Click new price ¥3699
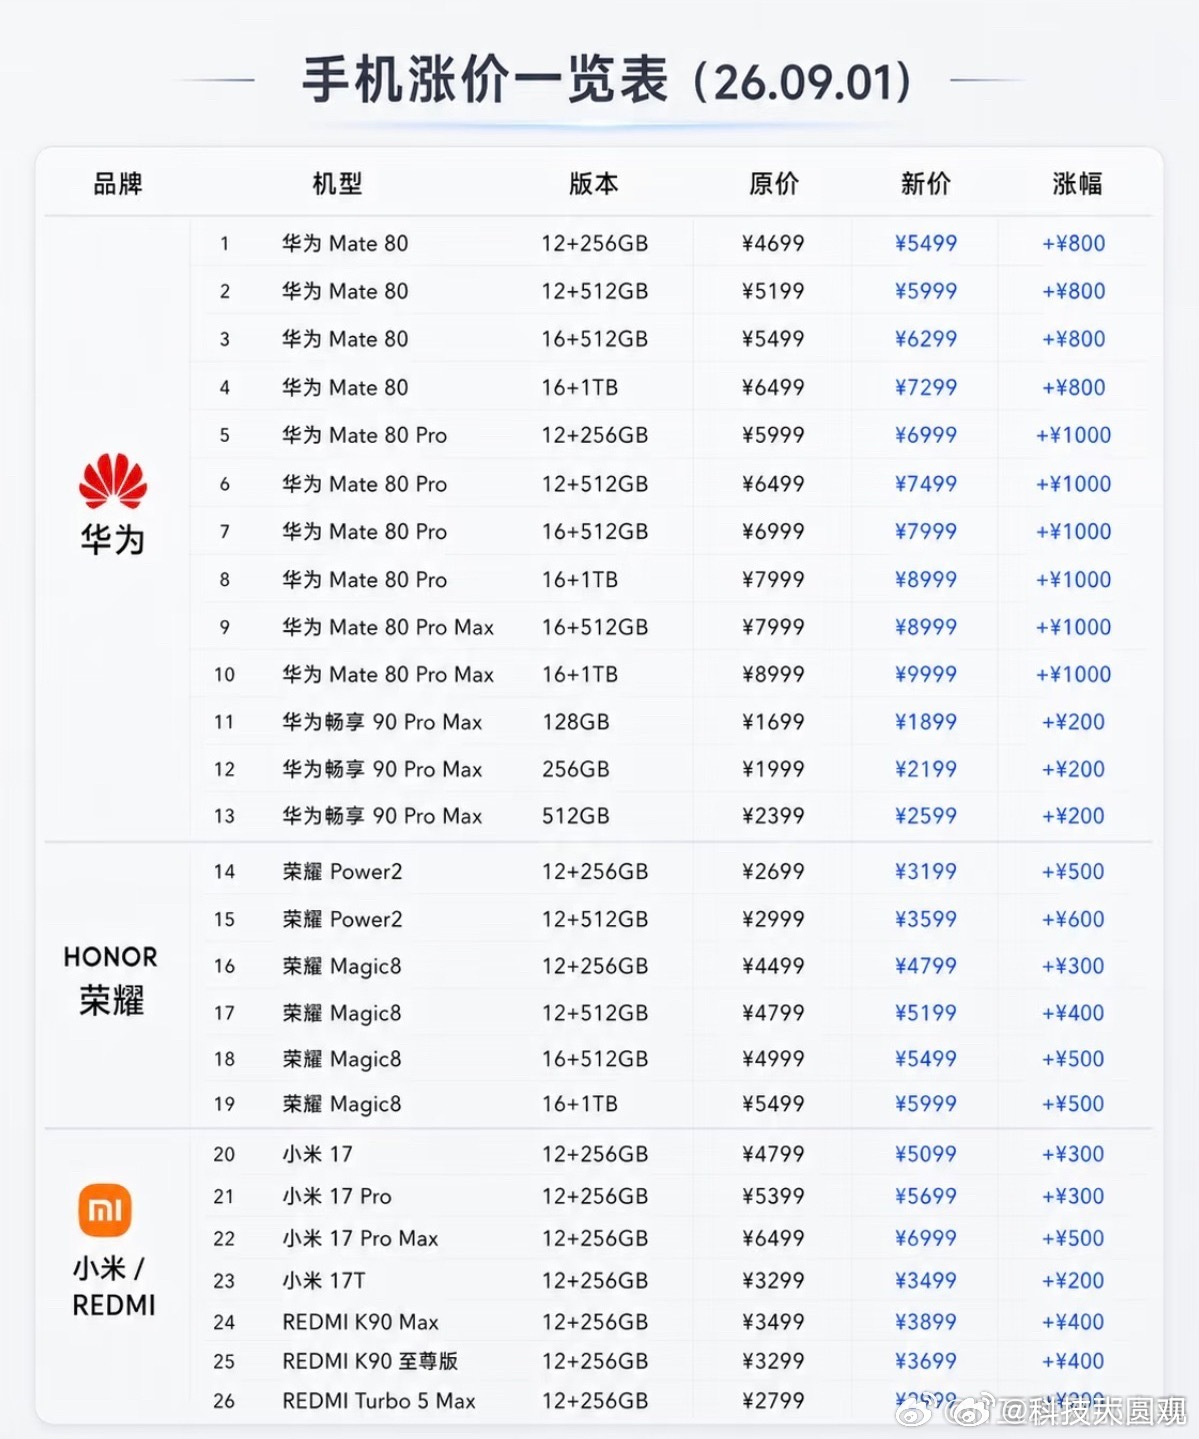 coord(926,1361)
